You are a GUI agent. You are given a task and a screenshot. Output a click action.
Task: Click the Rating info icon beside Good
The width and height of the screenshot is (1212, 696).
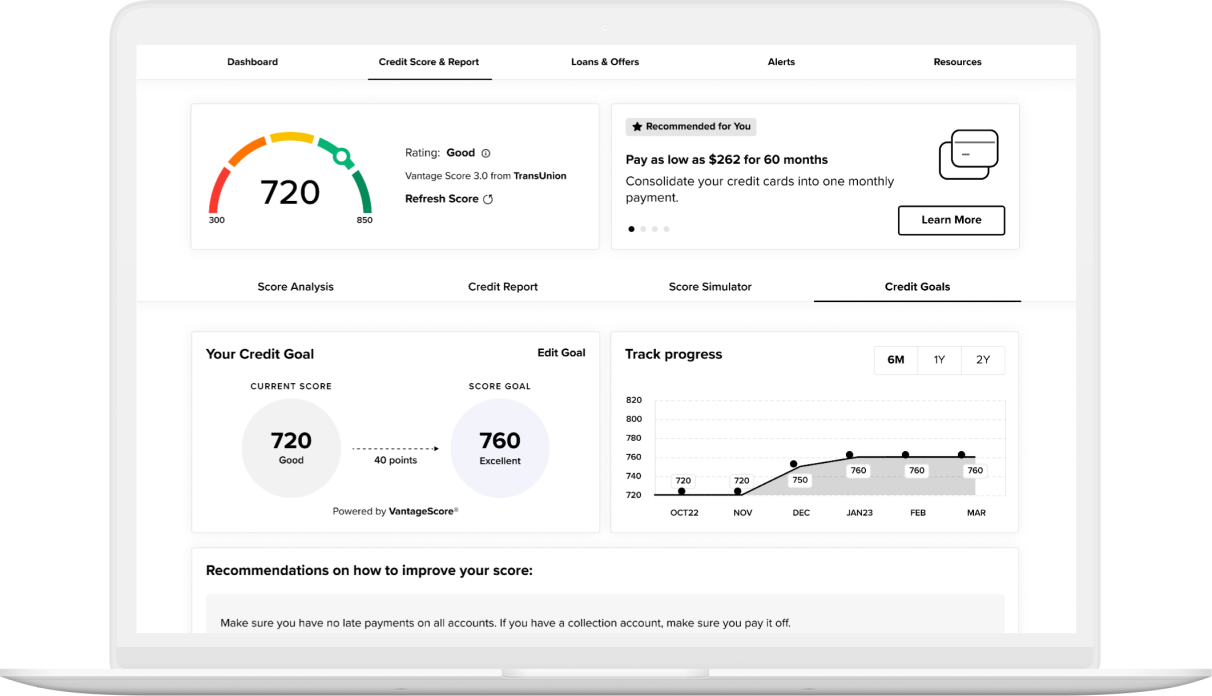tap(486, 153)
